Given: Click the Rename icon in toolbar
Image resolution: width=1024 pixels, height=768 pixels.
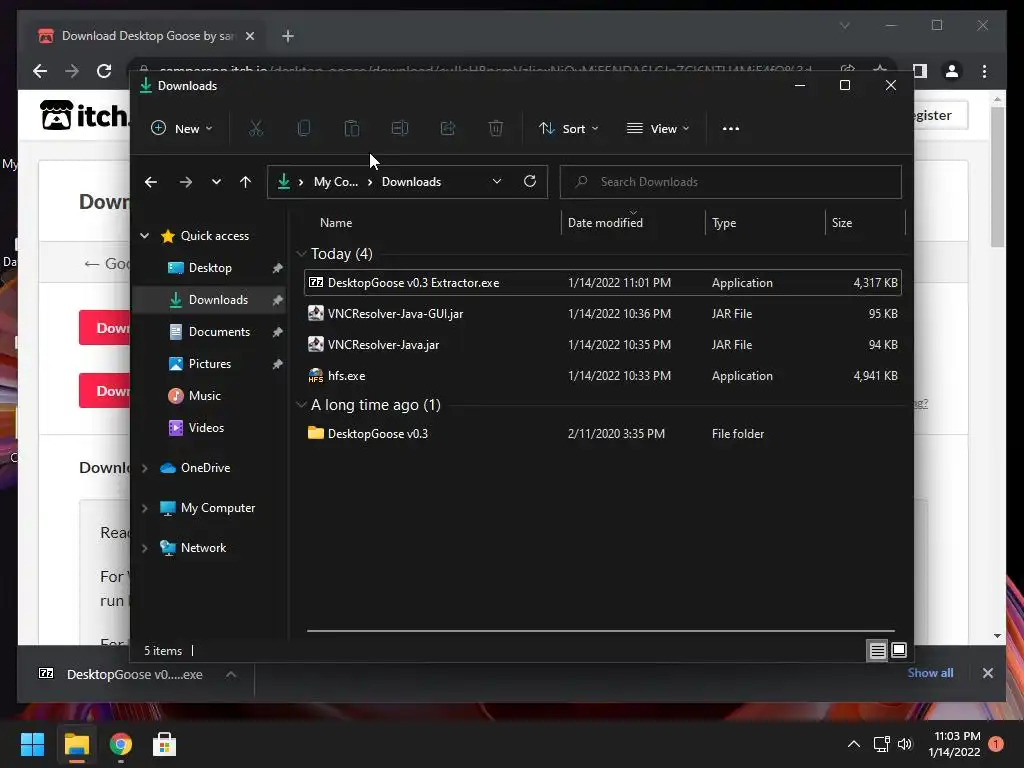Looking at the screenshot, I should pyautogui.click(x=400, y=129).
